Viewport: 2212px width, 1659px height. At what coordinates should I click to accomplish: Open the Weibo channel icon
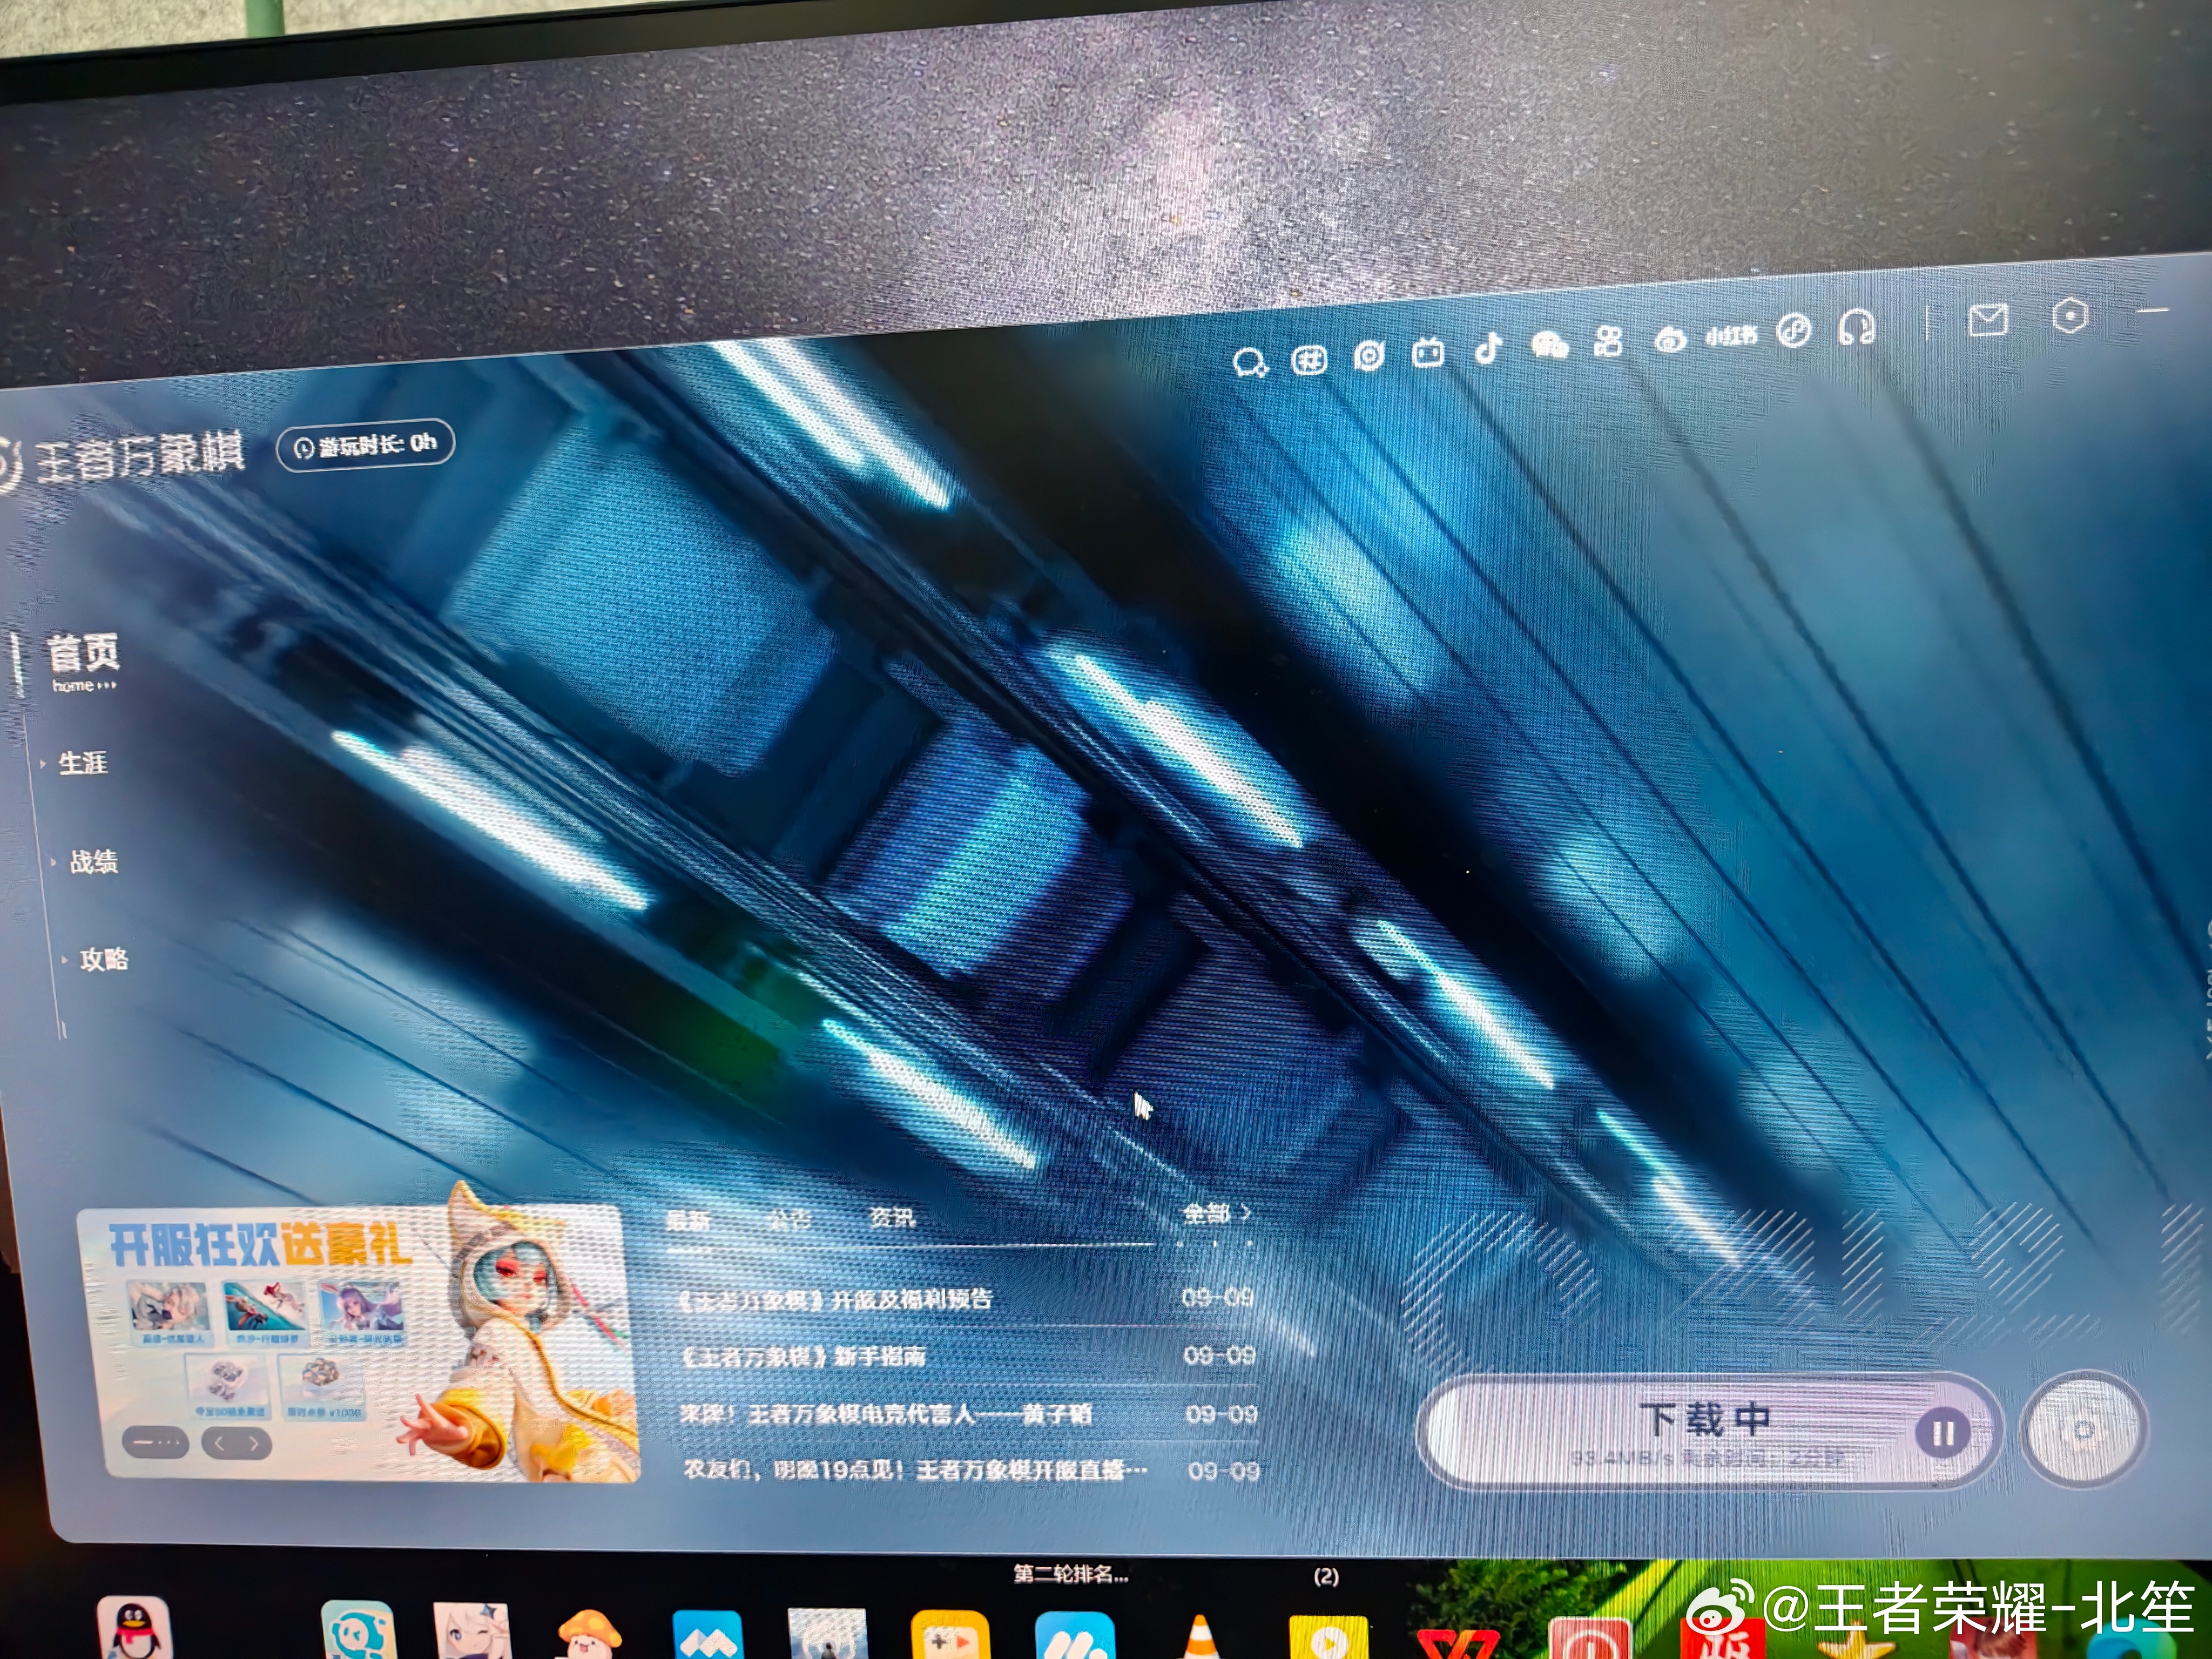pos(1669,340)
